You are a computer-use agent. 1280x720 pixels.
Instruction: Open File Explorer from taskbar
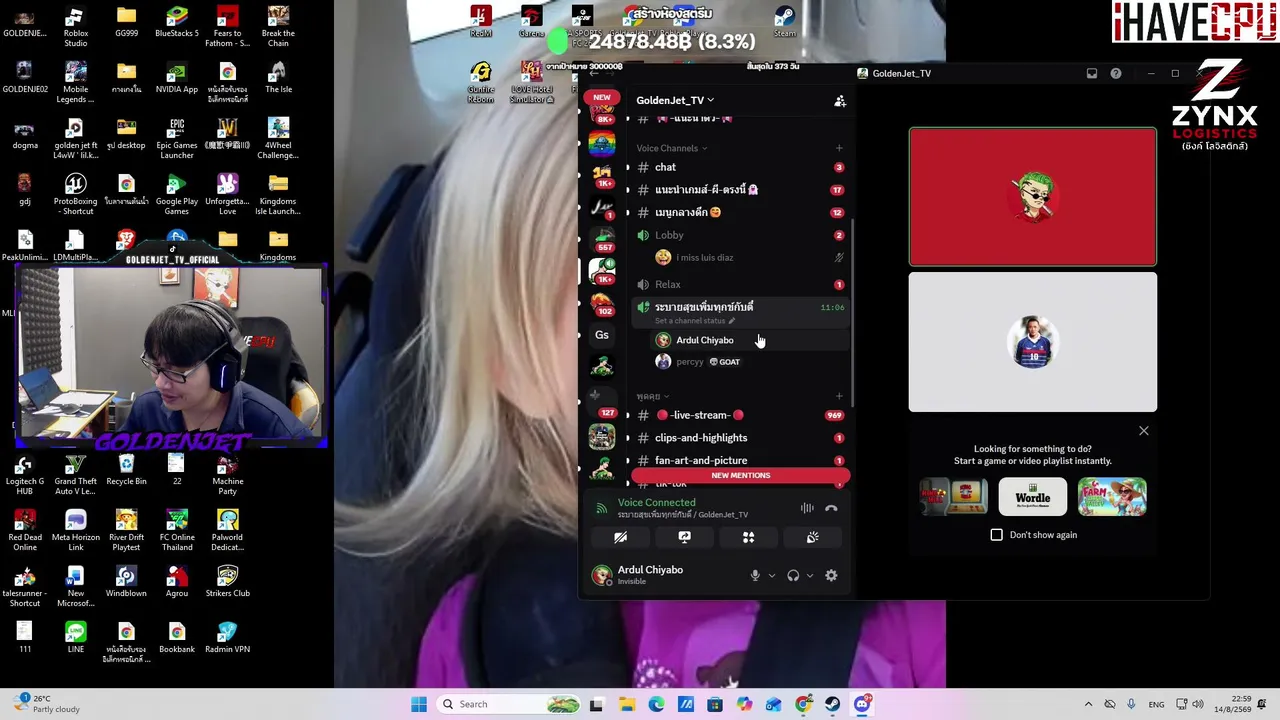[627, 704]
